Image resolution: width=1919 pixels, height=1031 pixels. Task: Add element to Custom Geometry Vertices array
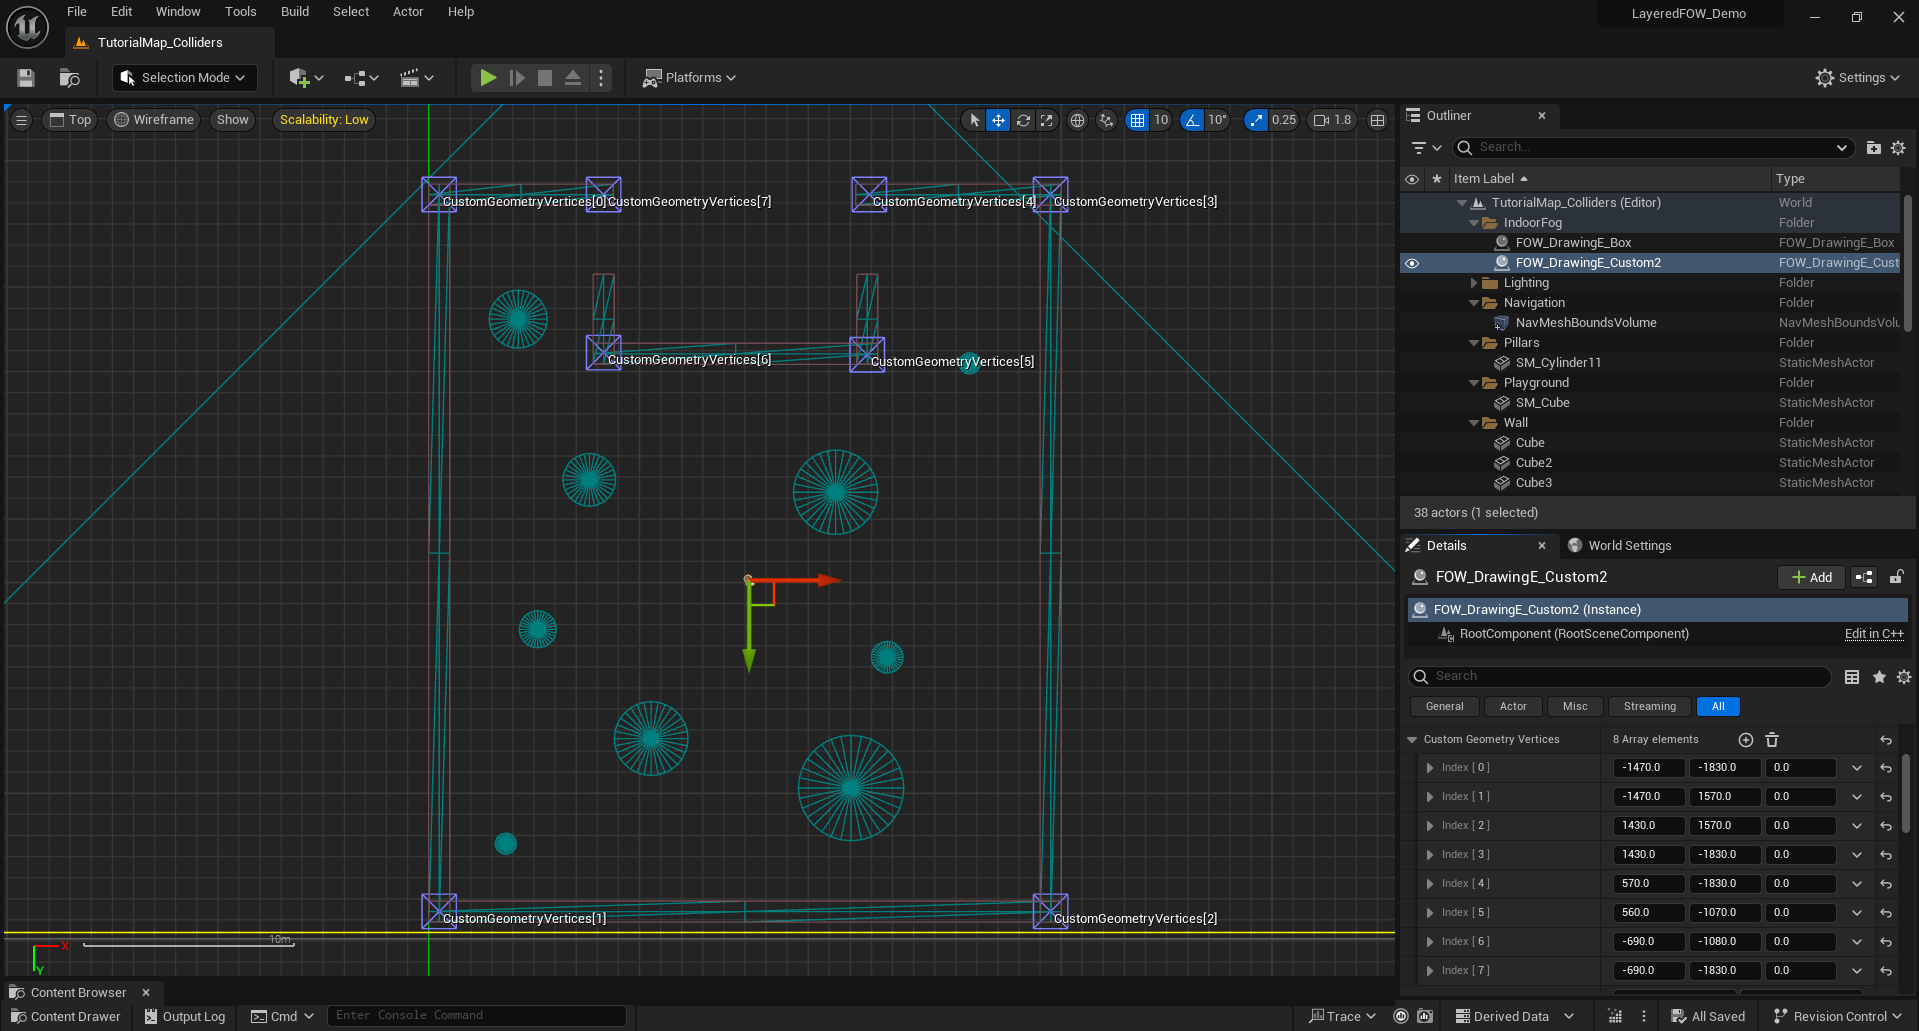pyautogui.click(x=1746, y=740)
